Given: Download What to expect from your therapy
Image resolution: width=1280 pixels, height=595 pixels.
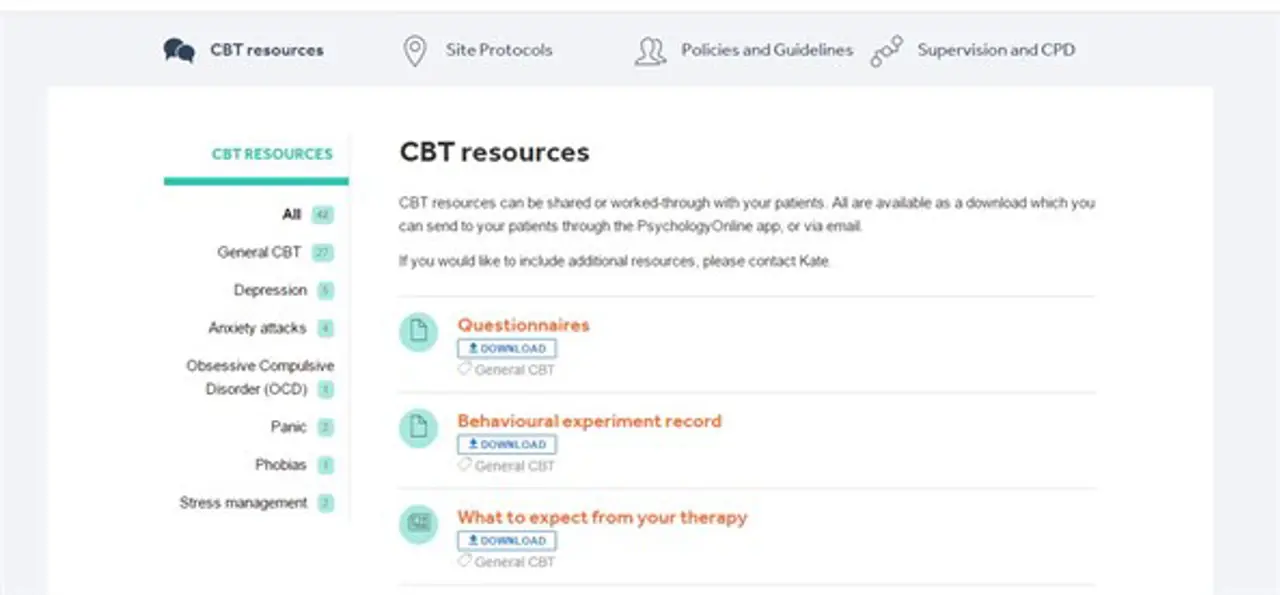Looking at the screenshot, I should 507,541.
